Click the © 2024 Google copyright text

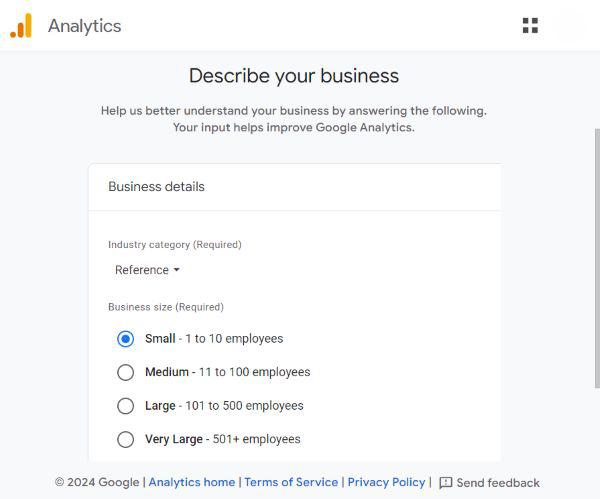point(97,482)
